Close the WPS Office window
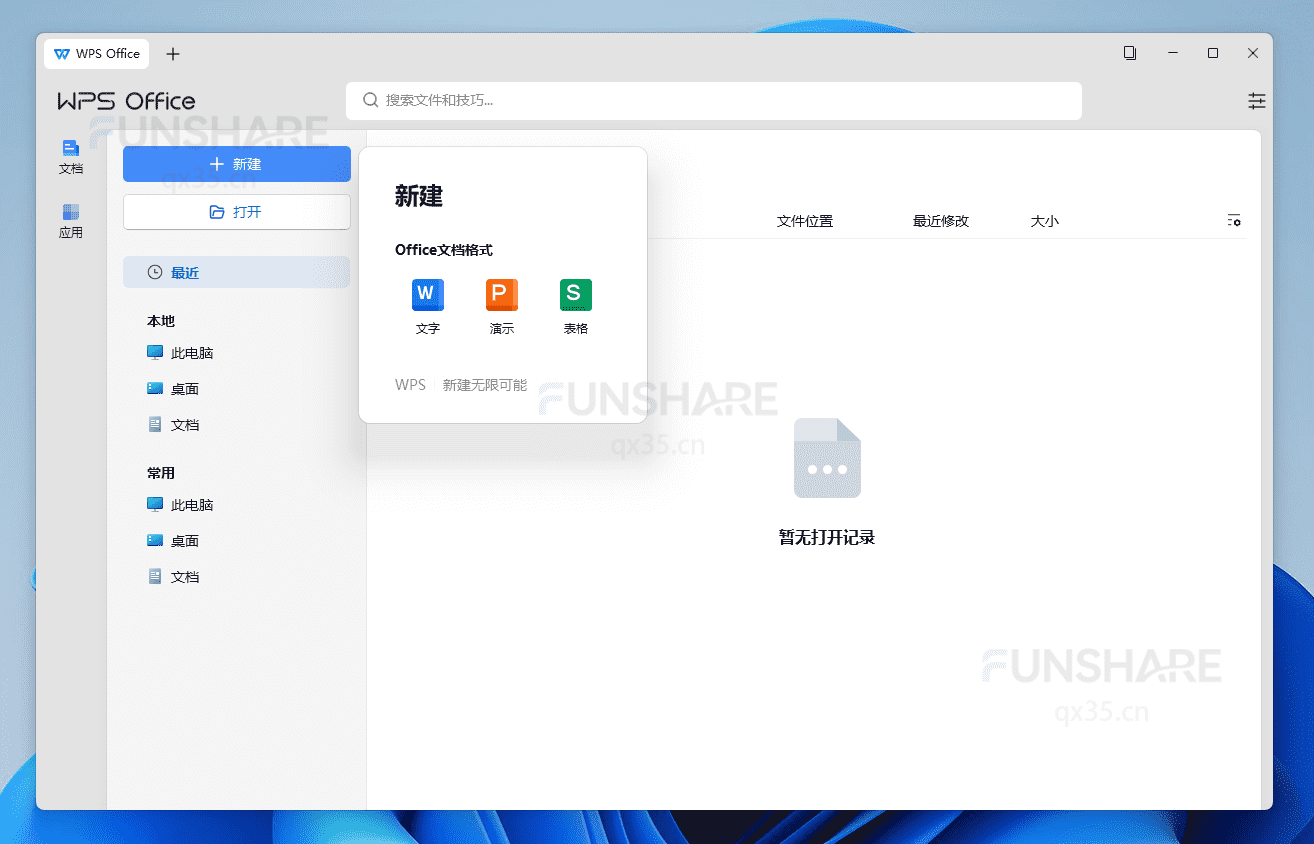This screenshot has width=1314, height=844. tap(1253, 53)
